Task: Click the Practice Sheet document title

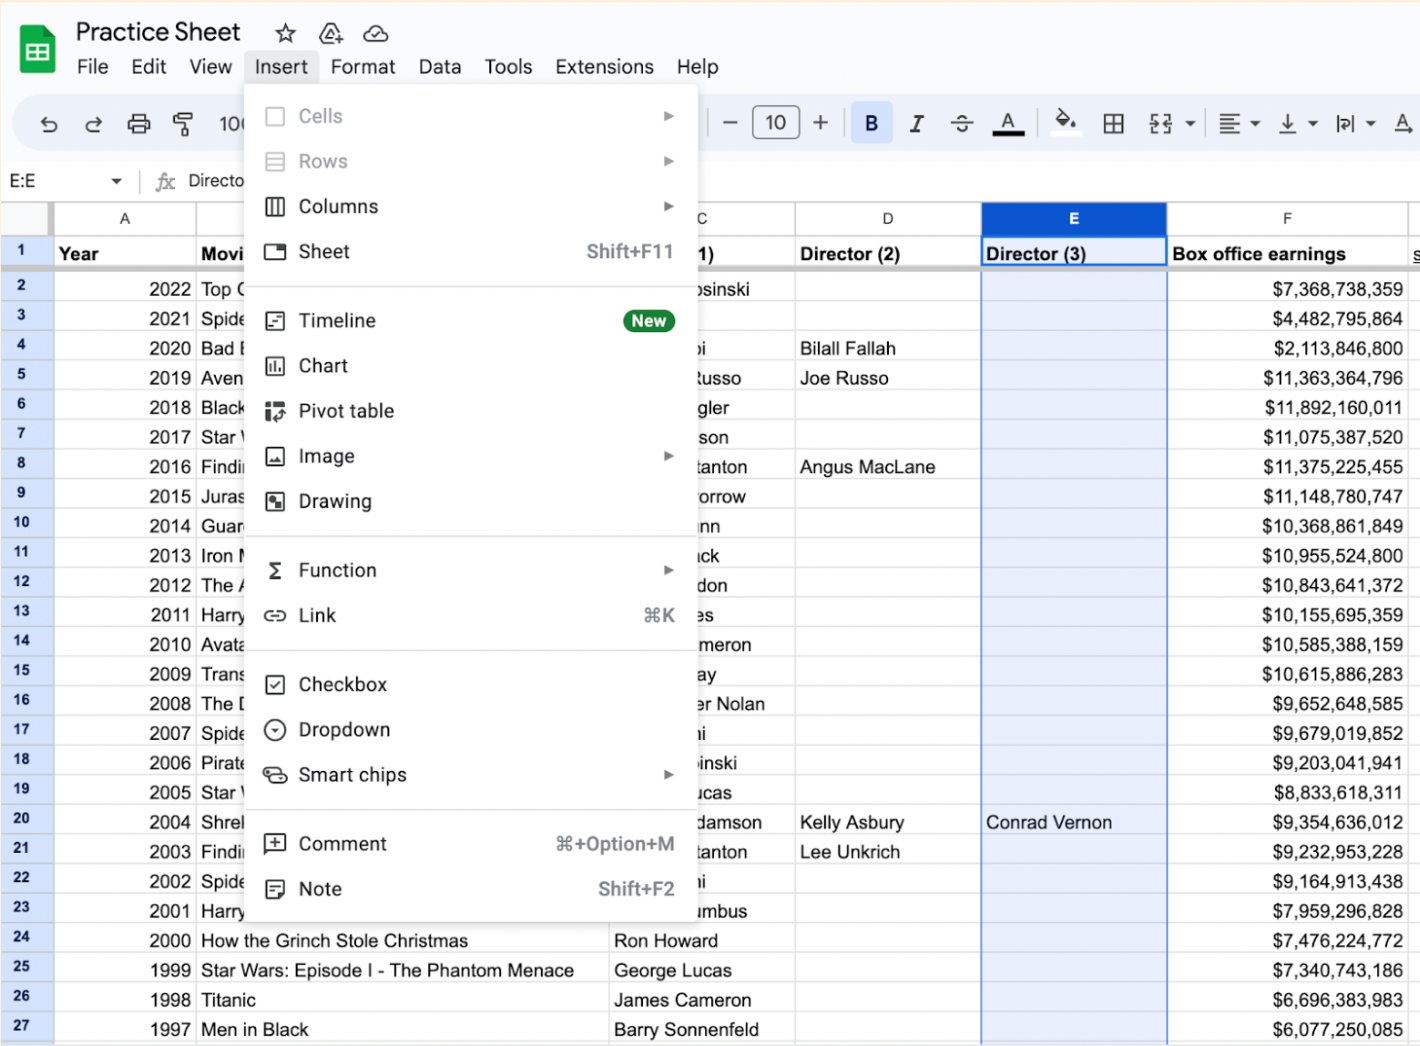Action: pyautogui.click(x=158, y=32)
